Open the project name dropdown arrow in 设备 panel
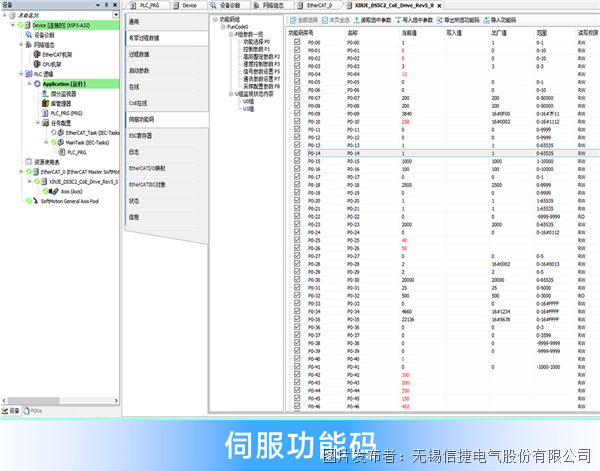600x471 pixels. tap(116, 15)
